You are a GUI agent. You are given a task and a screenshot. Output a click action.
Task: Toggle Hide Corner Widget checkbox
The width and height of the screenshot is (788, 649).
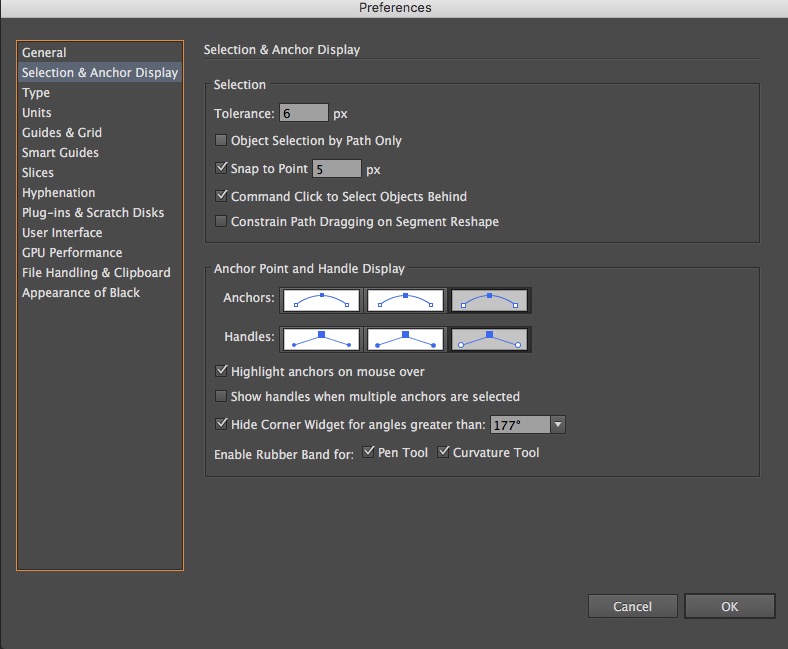[x=221, y=424]
